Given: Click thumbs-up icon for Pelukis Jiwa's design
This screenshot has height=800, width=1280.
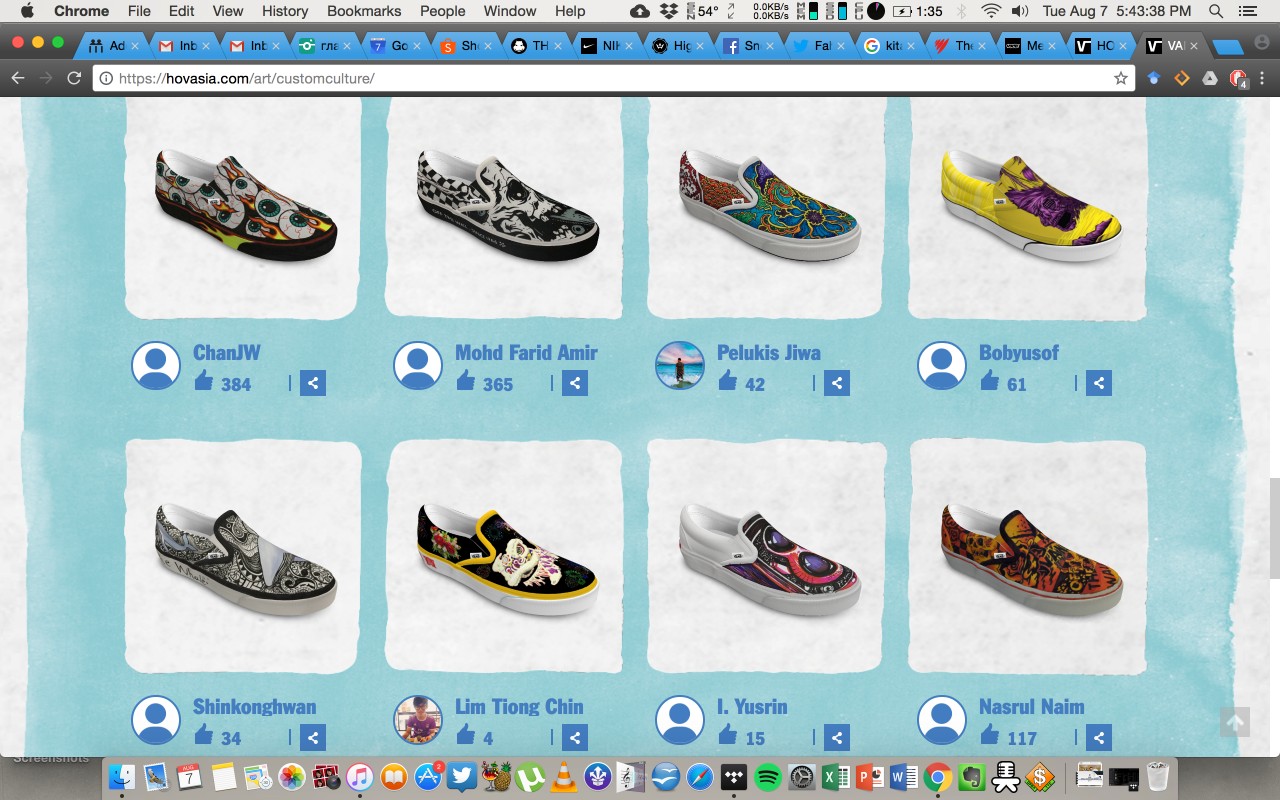Looking at the screenshot, I should click(x=728, y=381).
